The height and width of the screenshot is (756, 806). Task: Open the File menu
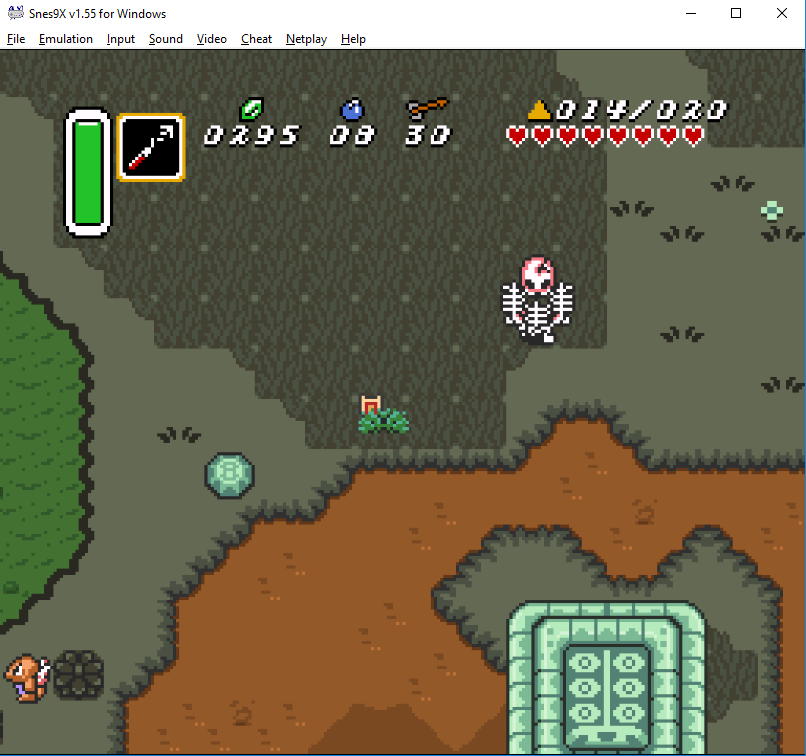coord(15,39)
